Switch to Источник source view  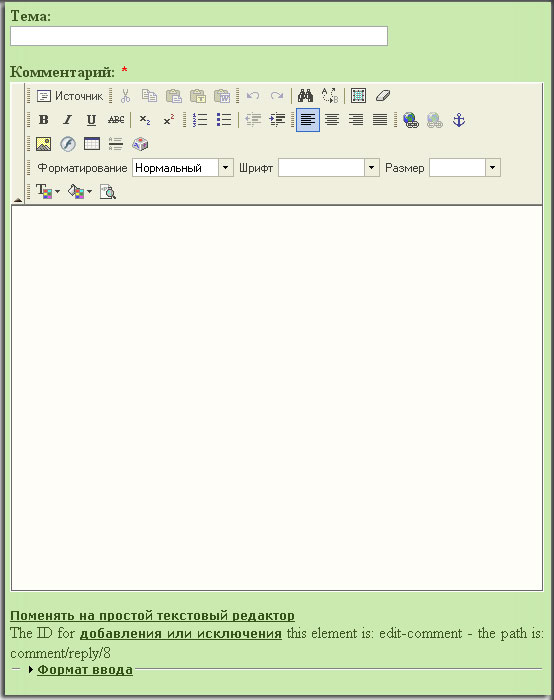pos(70,96)
